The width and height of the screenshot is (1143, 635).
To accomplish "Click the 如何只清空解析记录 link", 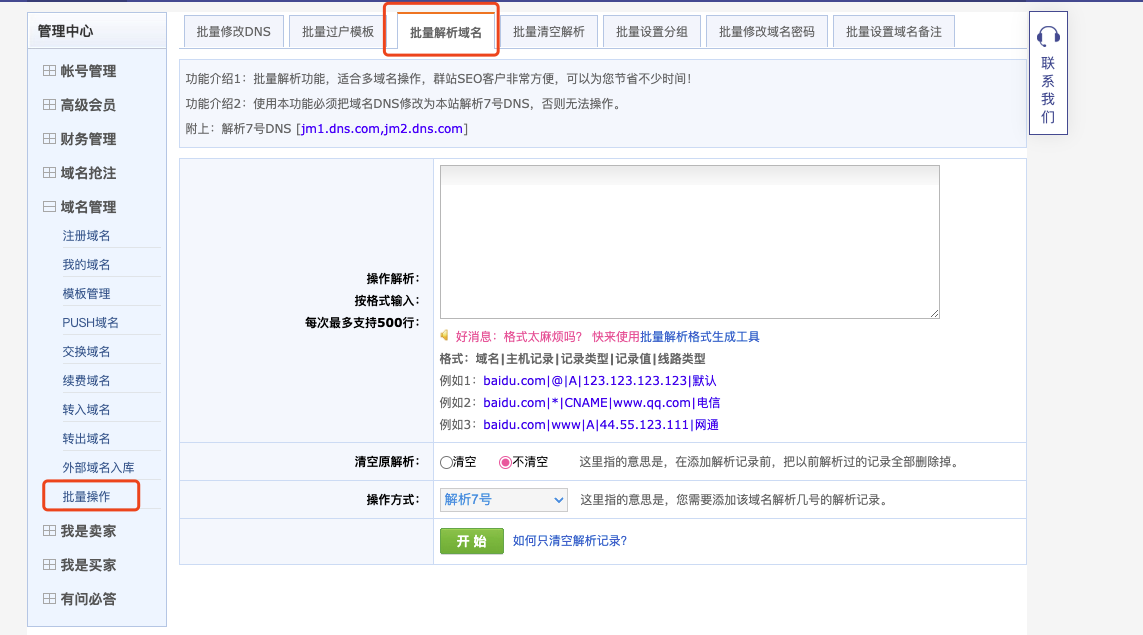I will click(x=569, y=541).
